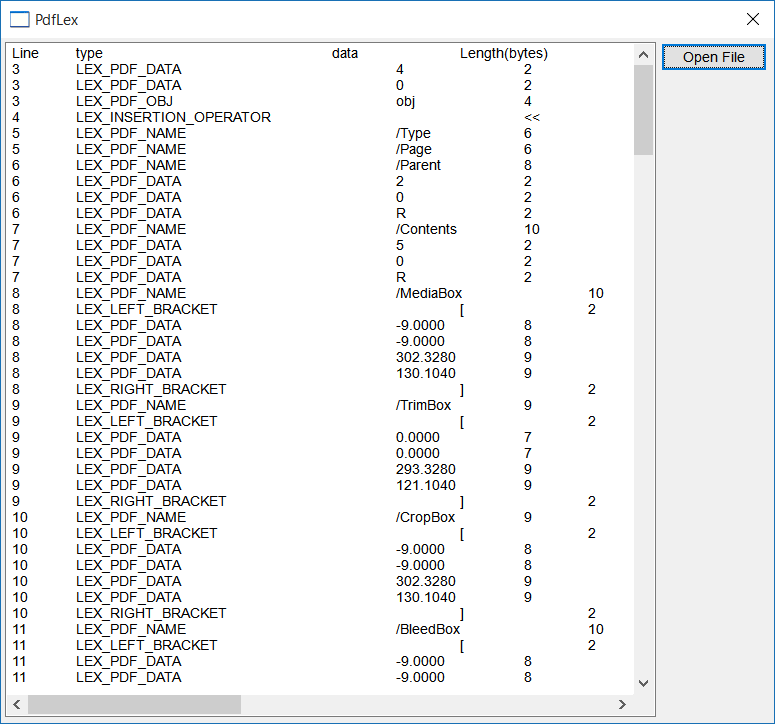Click the "<<" value on line 4
The height and width of the screenshot is (724, 775).
pyautogui.click(x=532, y=118)
